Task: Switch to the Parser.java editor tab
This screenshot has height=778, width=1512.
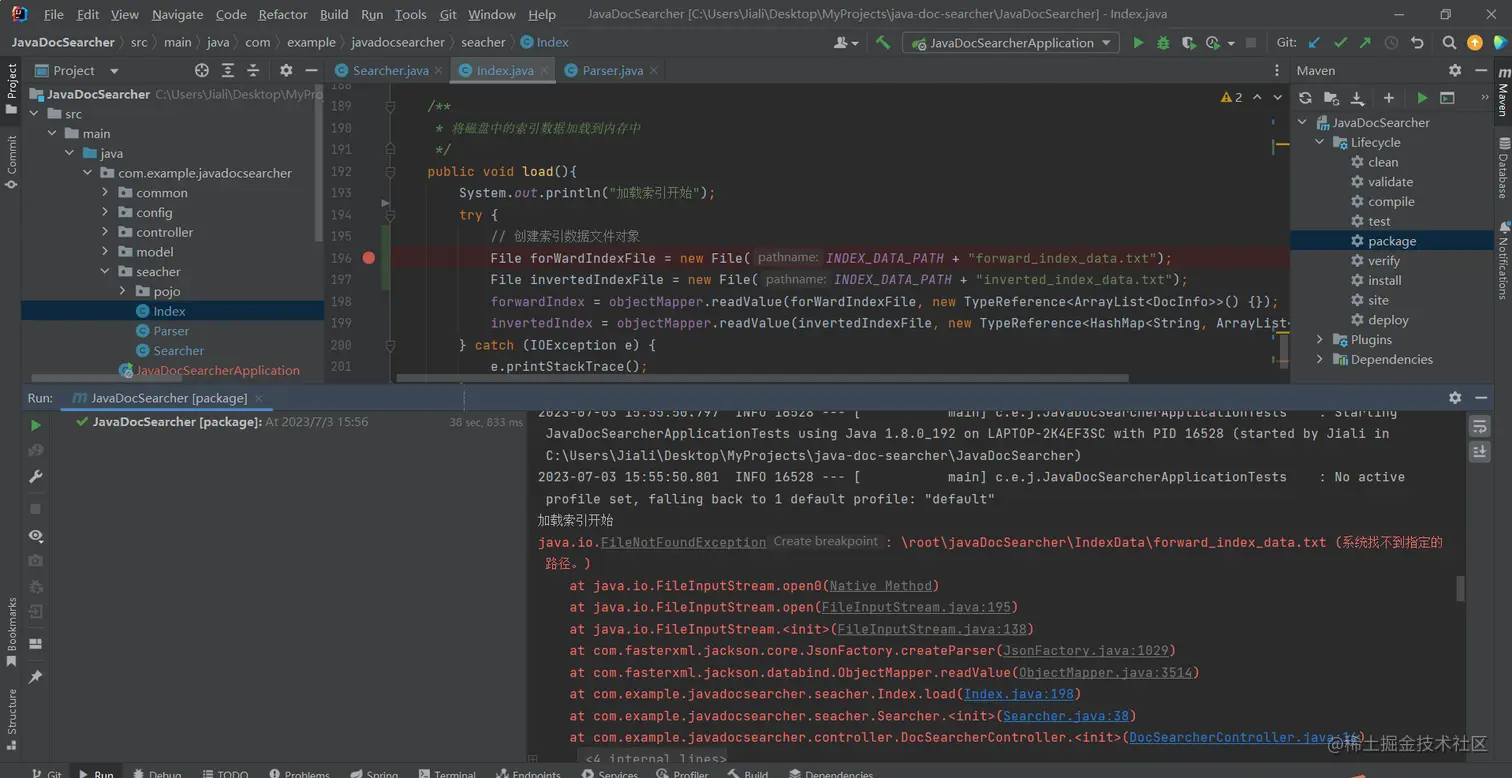Action: pyautogui.click(x=612, y=71)
